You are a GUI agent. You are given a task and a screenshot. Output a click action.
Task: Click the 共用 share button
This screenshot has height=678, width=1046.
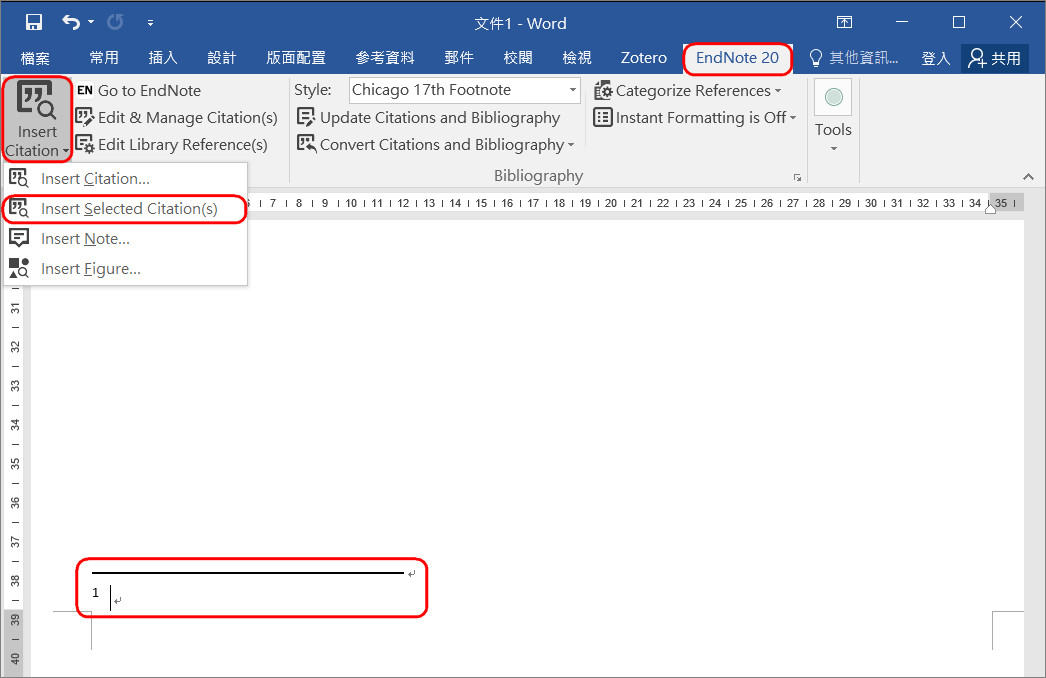pos(995,58)
